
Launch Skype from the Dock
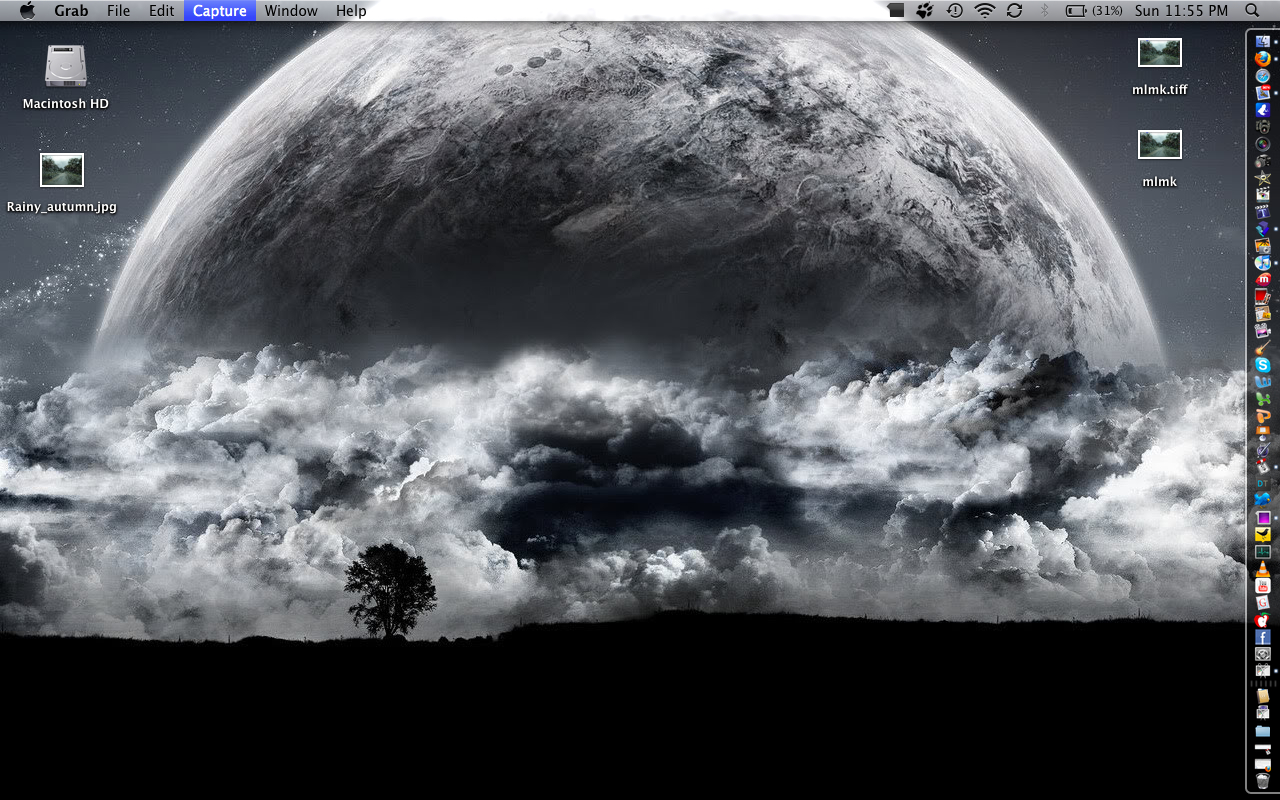(x=1263, y=365)
